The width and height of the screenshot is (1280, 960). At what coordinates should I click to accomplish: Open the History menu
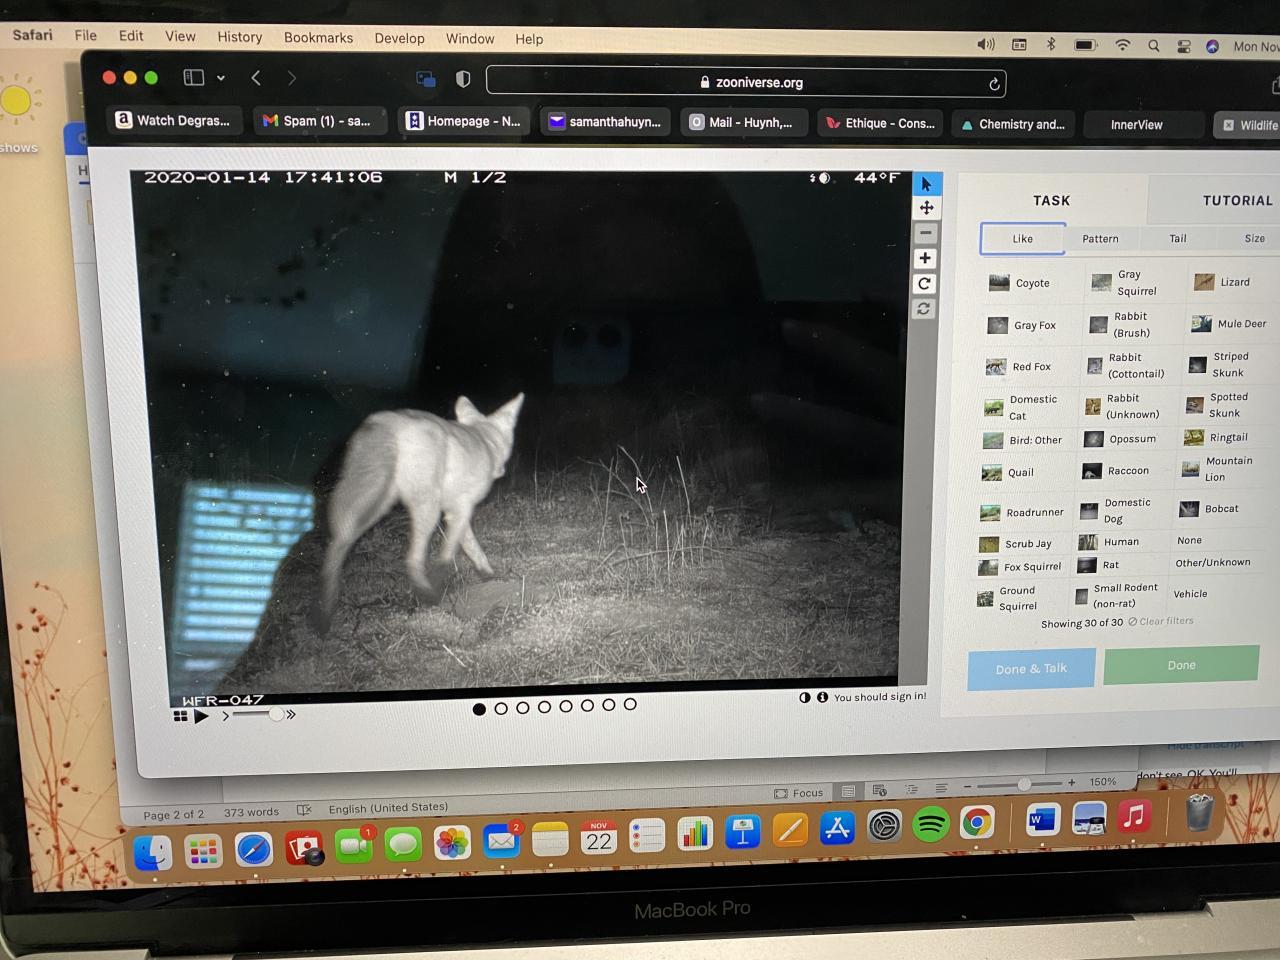(x=240, y=37)
